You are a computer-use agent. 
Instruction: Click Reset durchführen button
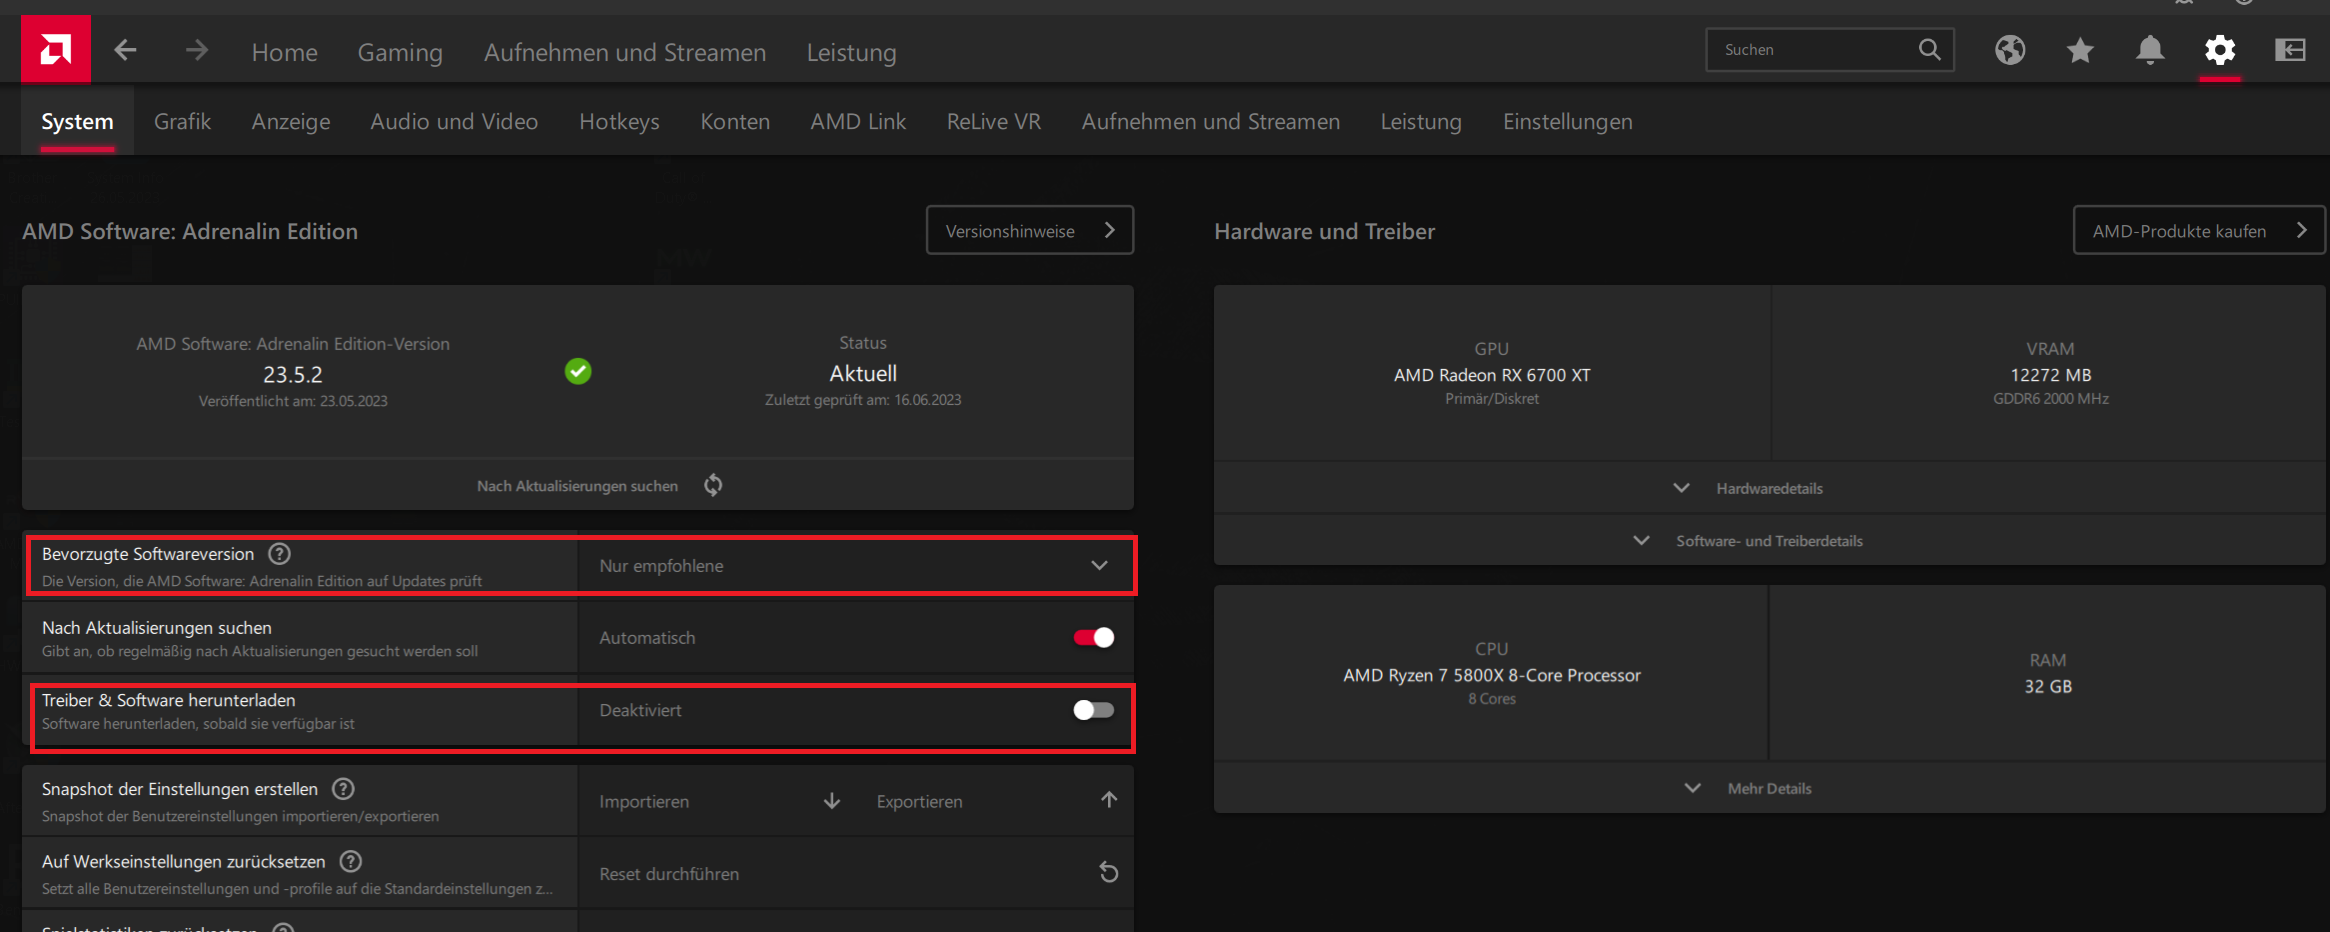coord(856,873)
